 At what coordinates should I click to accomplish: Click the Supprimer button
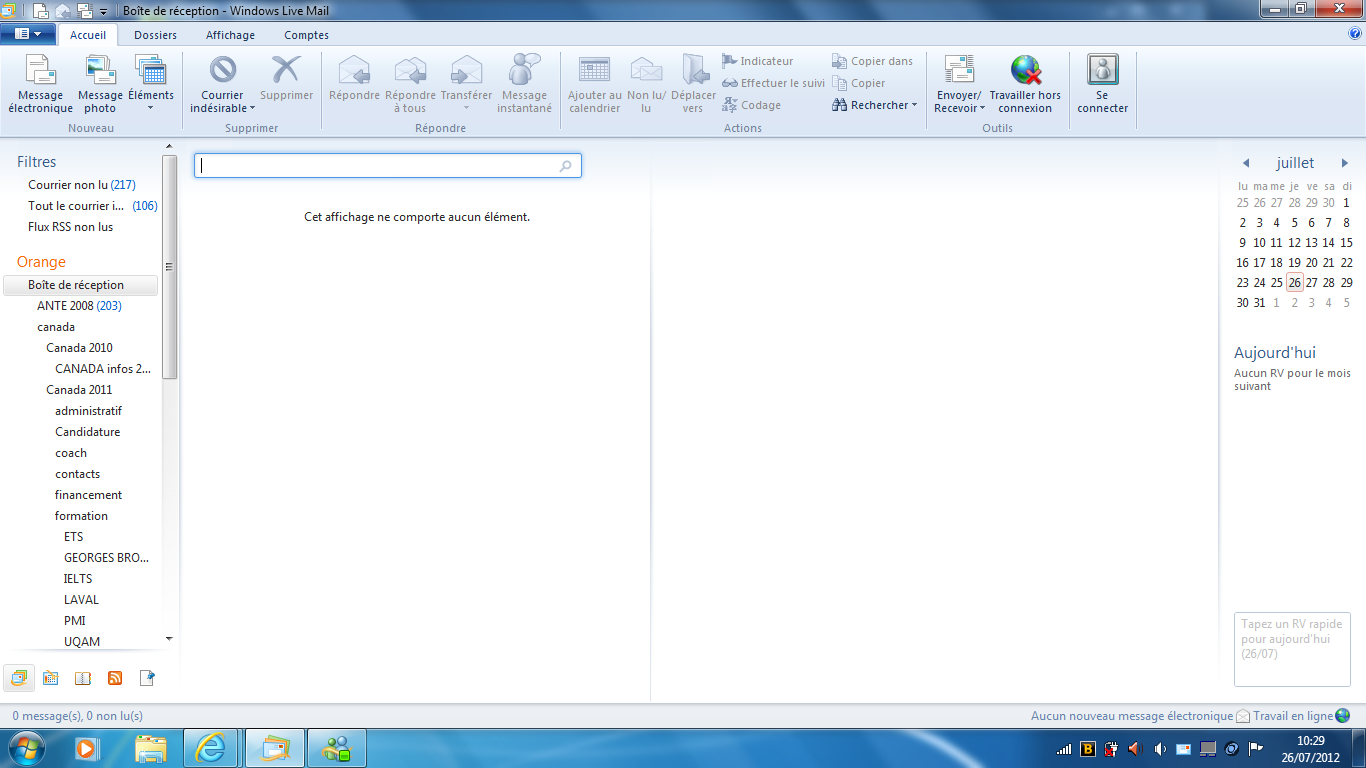pyautogui.click(x=287, y=79)
